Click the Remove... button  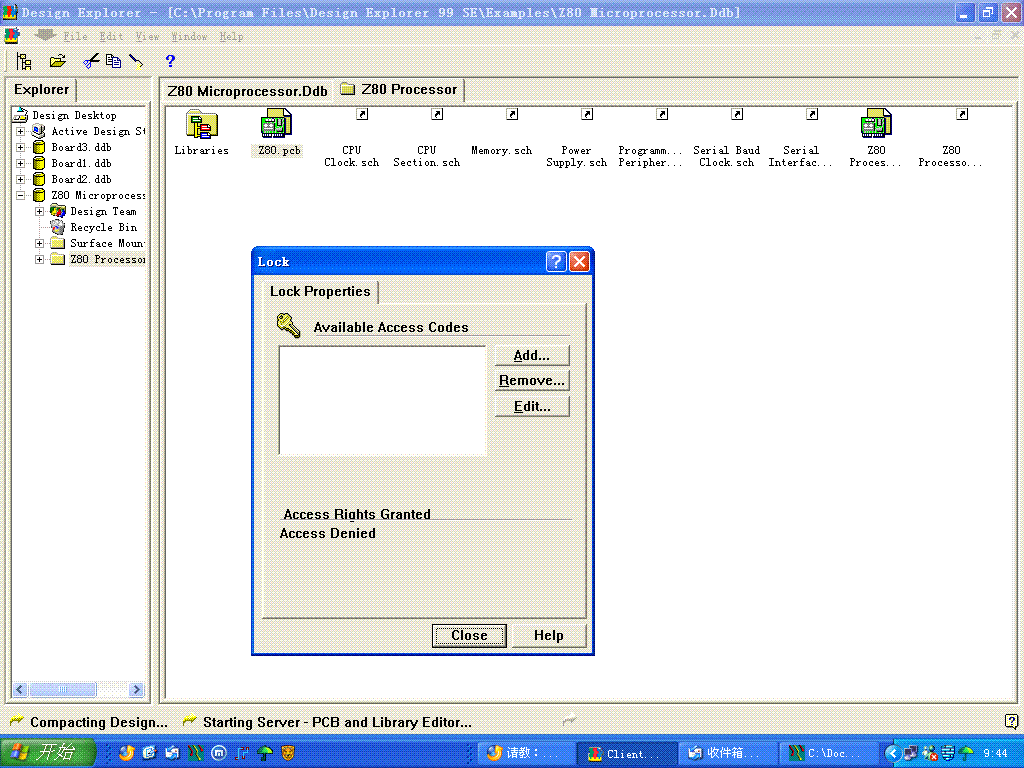coord(532,381)
